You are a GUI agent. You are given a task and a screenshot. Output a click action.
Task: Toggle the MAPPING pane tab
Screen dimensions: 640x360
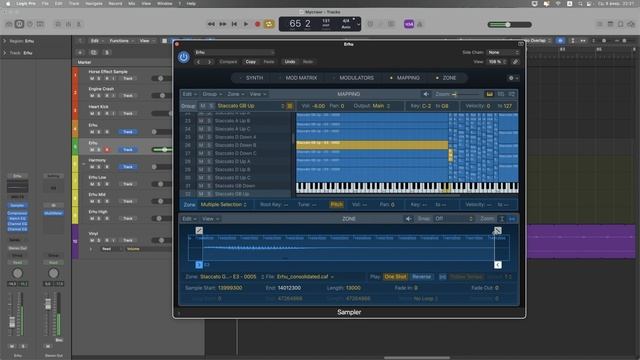[x=407, y=78]
